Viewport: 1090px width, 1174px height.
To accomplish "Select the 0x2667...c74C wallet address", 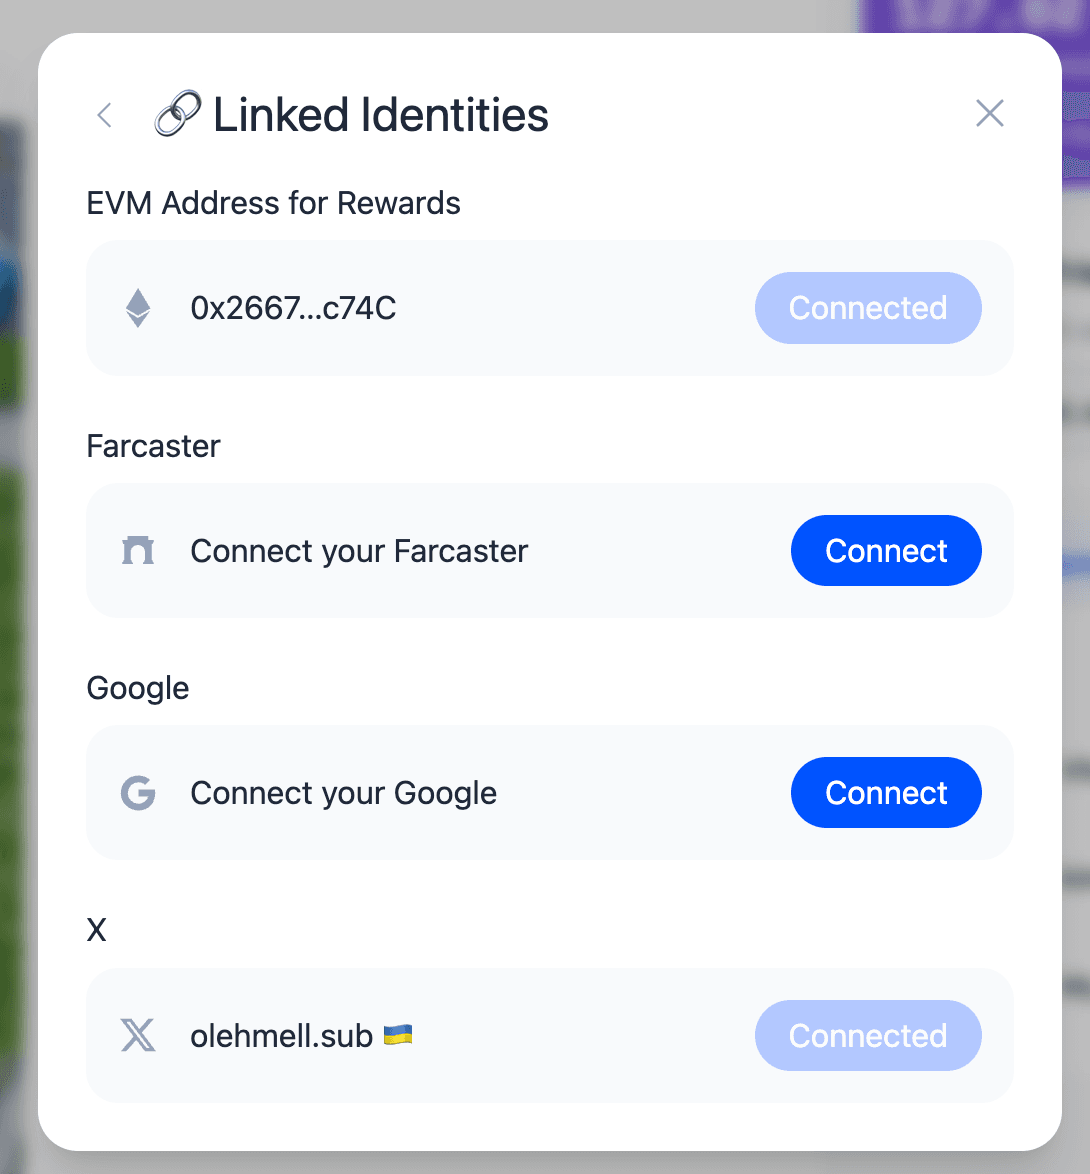I will 293,308.
